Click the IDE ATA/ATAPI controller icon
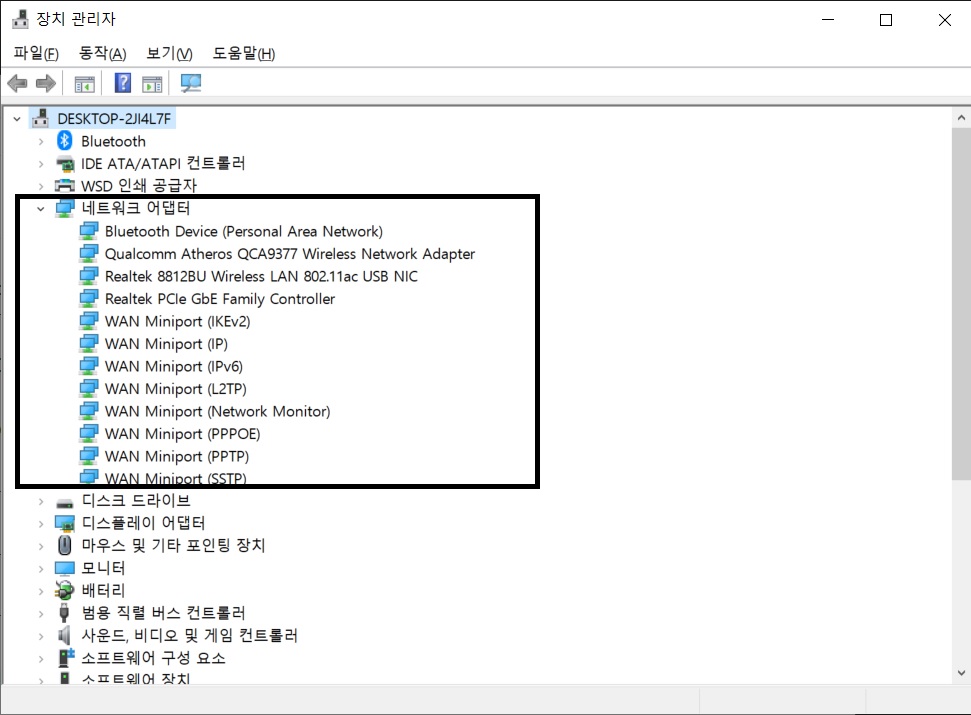The width and height of the screenshot is (971, 715). [65, 164]
